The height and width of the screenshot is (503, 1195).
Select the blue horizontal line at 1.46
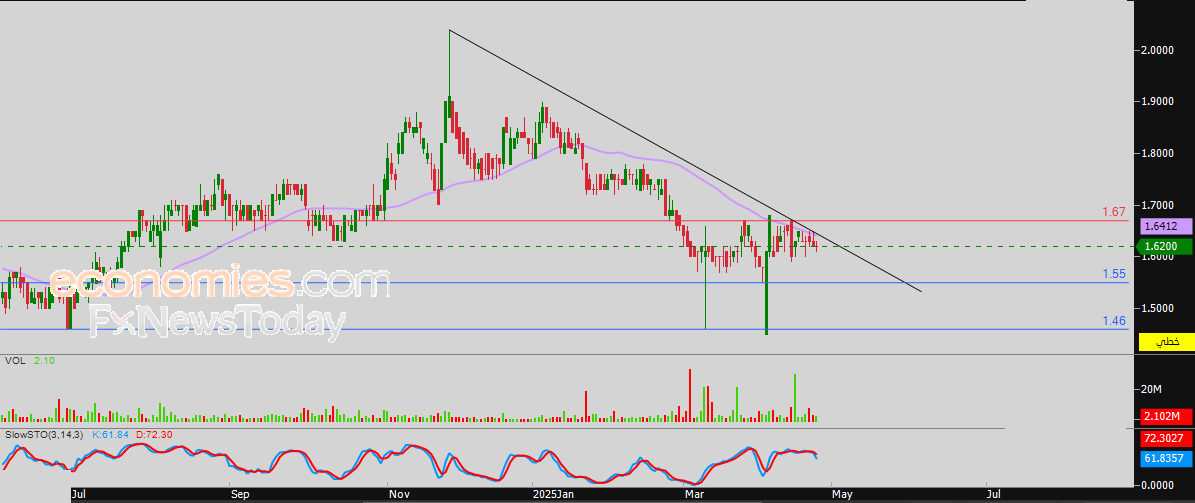(564, 329)
